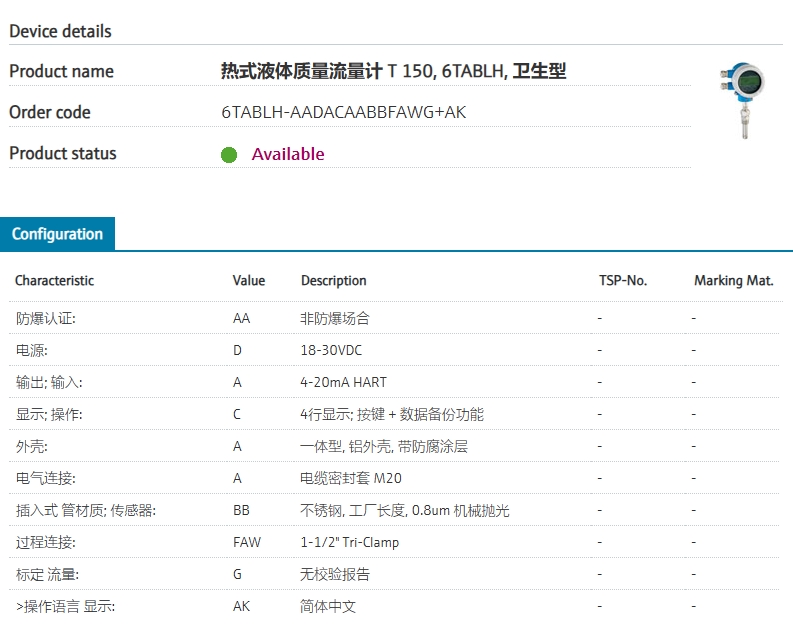Click description 一体型, 铝外壳, 带防腐涂层
The width and height of the screenshot is (793, 632).
pyautogui.click(x=384, y=446)
